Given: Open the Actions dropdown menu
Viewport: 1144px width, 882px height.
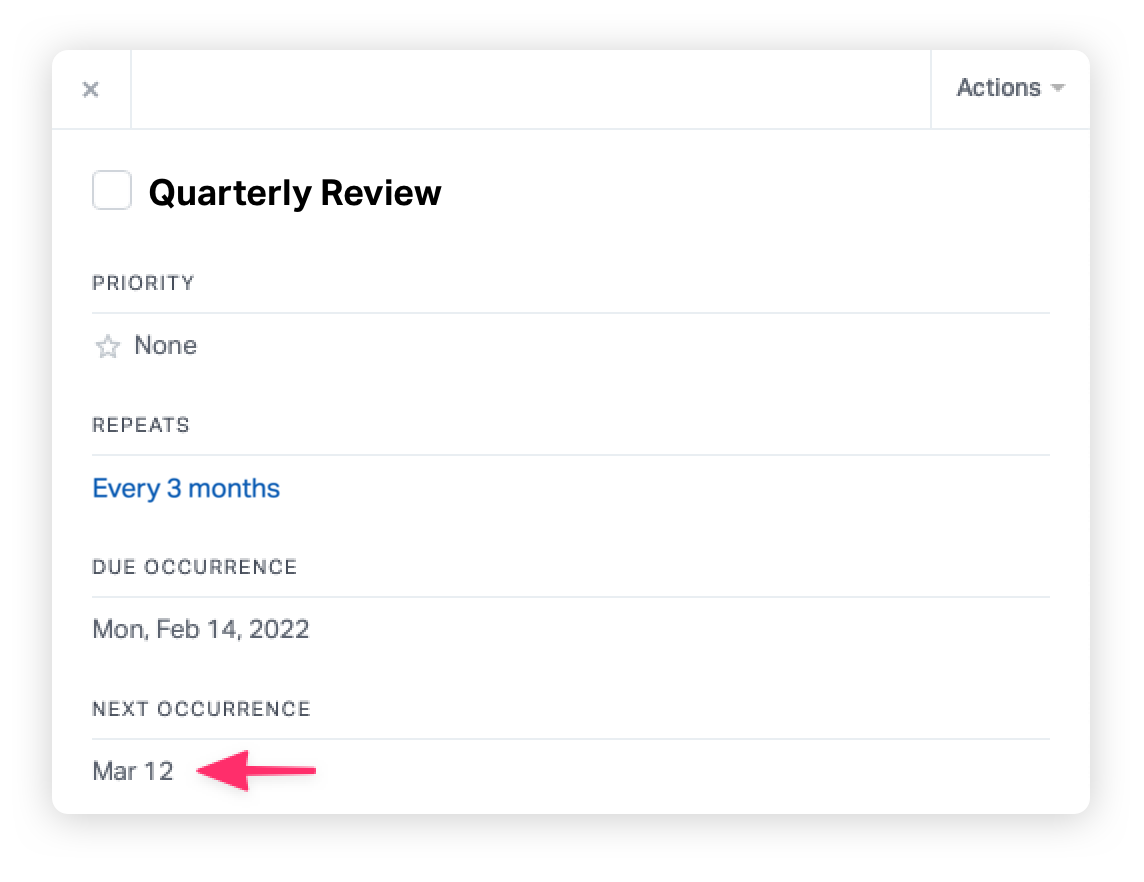Looking at the screenshot, I should coord(1010,88).
